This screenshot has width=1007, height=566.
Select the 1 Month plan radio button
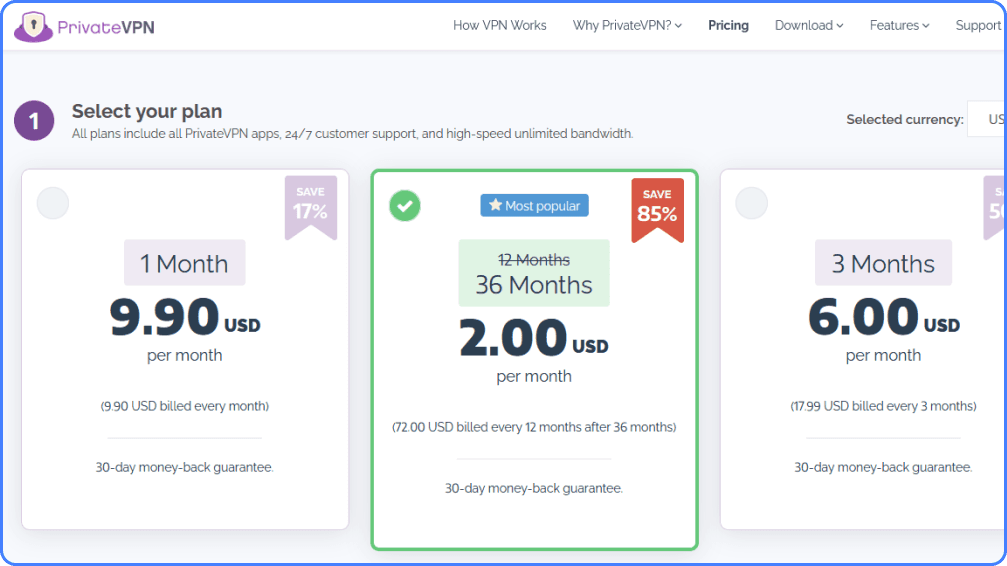(x=53, y=203)
